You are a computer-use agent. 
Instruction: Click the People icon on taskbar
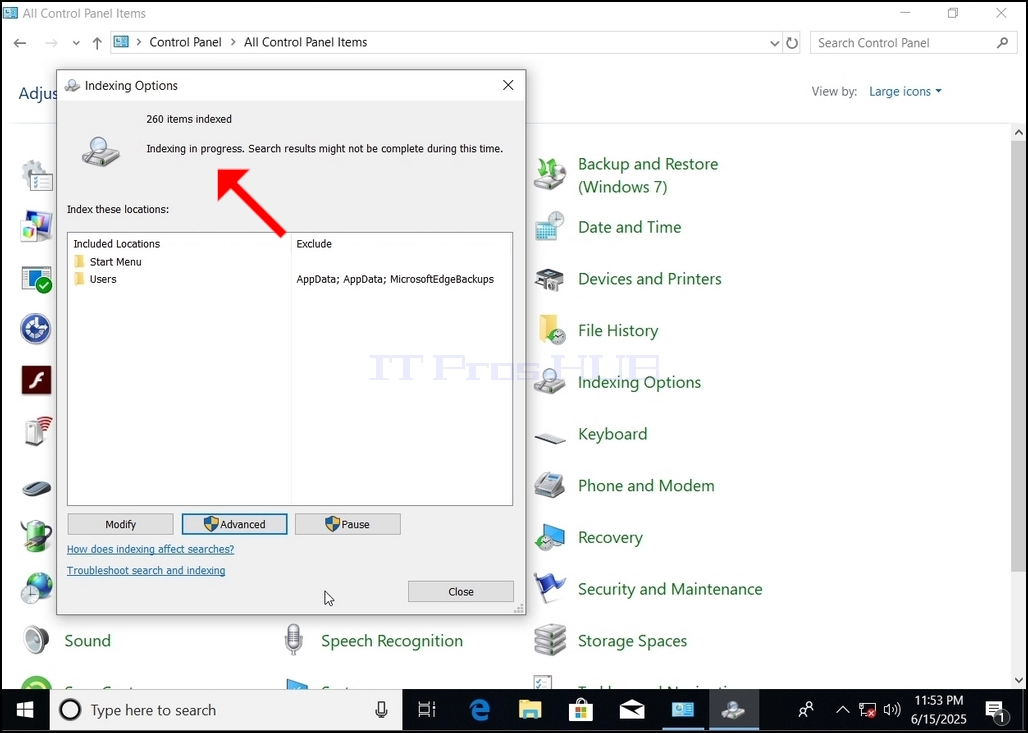[806, 710]
